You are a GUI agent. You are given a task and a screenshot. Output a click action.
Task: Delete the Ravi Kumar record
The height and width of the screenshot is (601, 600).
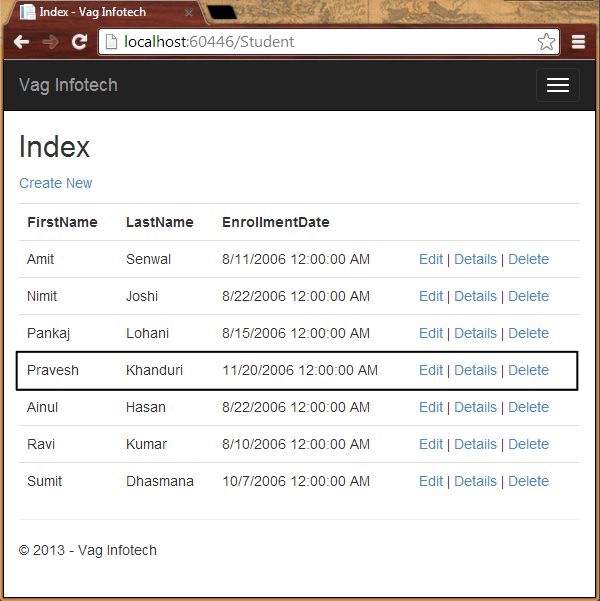tap(528, 444)
